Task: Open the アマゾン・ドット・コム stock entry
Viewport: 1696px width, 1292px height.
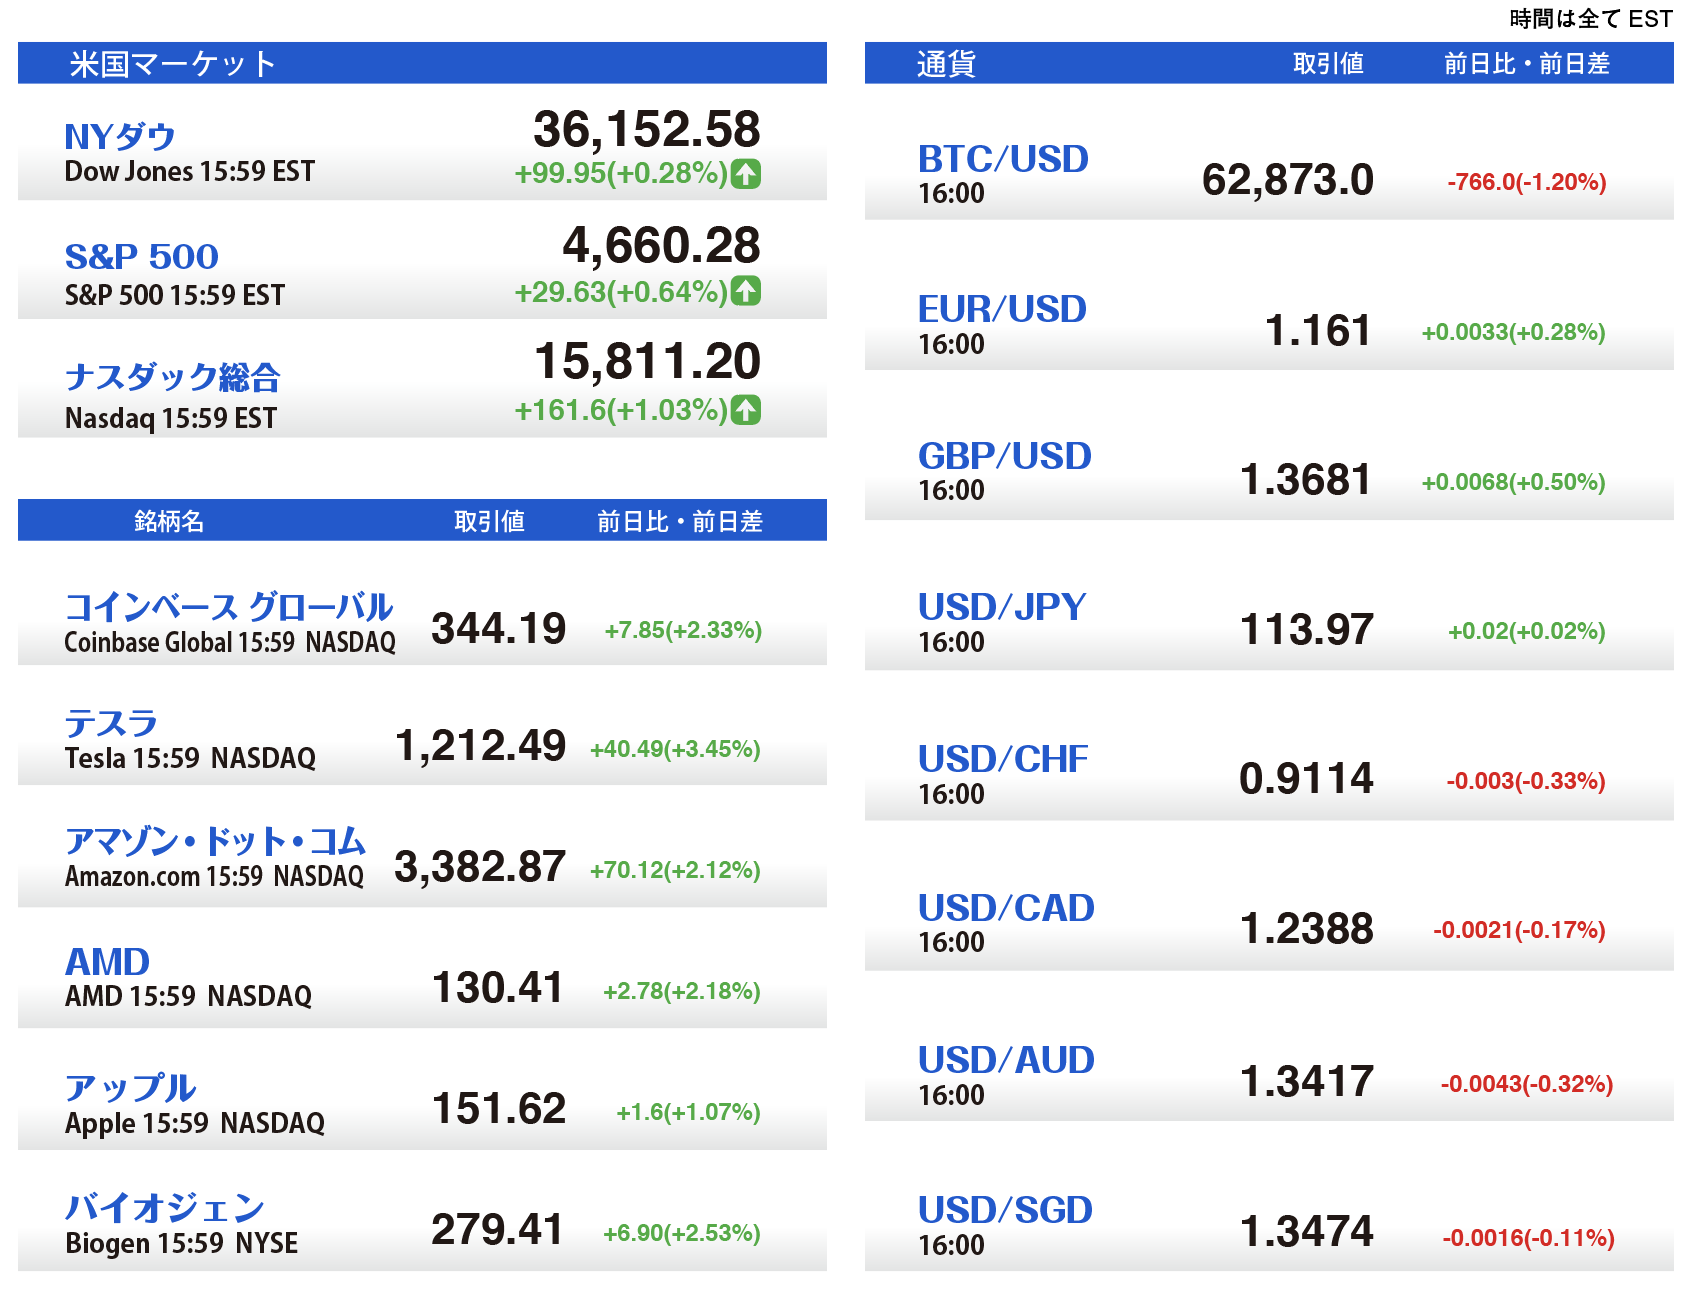Action: tap(215, 841)
